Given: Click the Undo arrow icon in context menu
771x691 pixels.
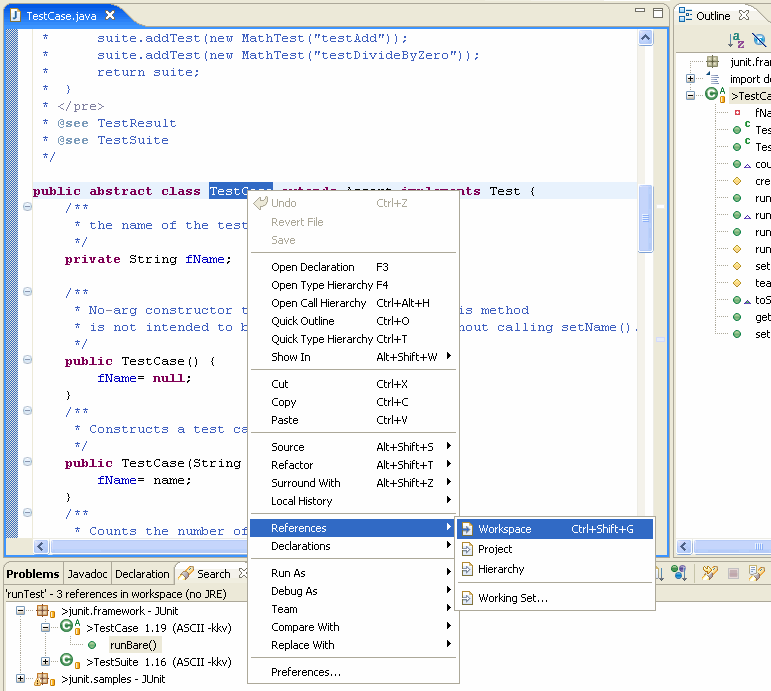Looking at the screenshot, I should point(260,203).
